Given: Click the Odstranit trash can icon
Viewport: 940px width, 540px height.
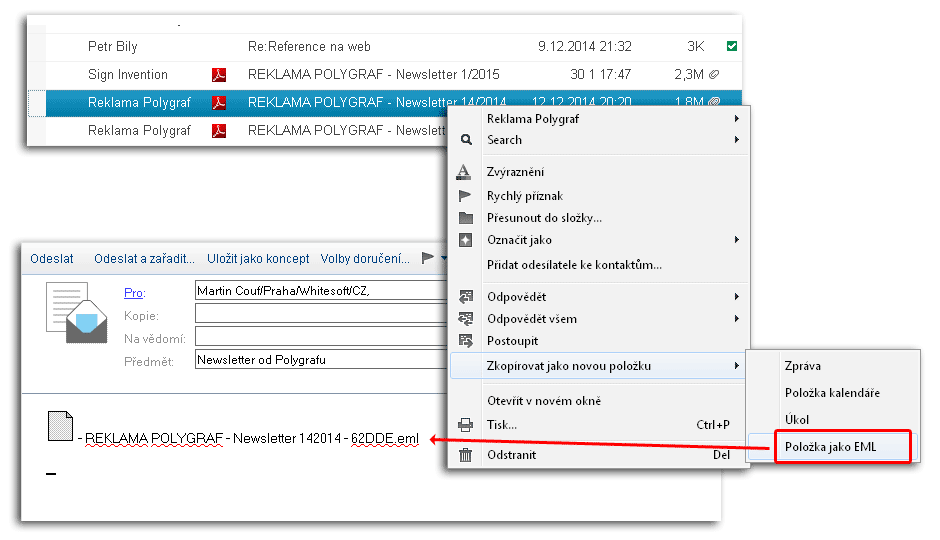Looking at the screenshot, I should [x=465, y=455].
